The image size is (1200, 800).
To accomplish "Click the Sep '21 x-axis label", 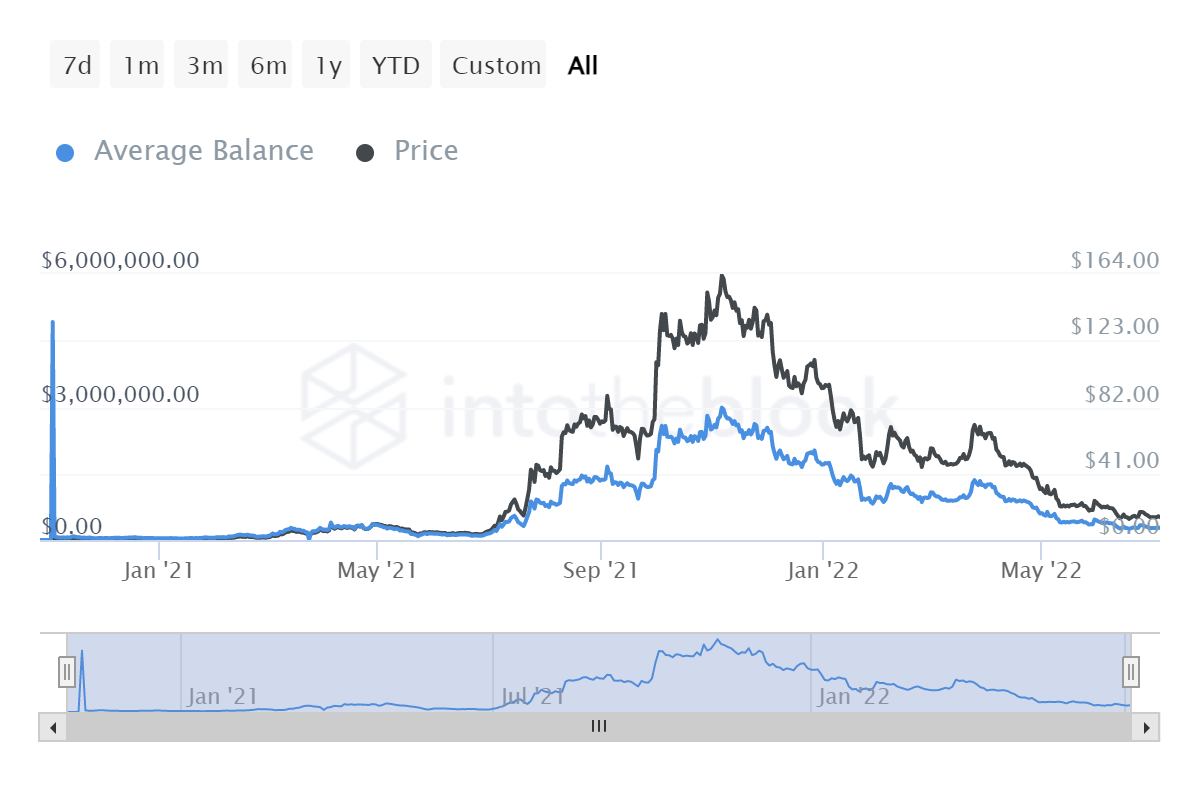I will [x=601, y=571].
